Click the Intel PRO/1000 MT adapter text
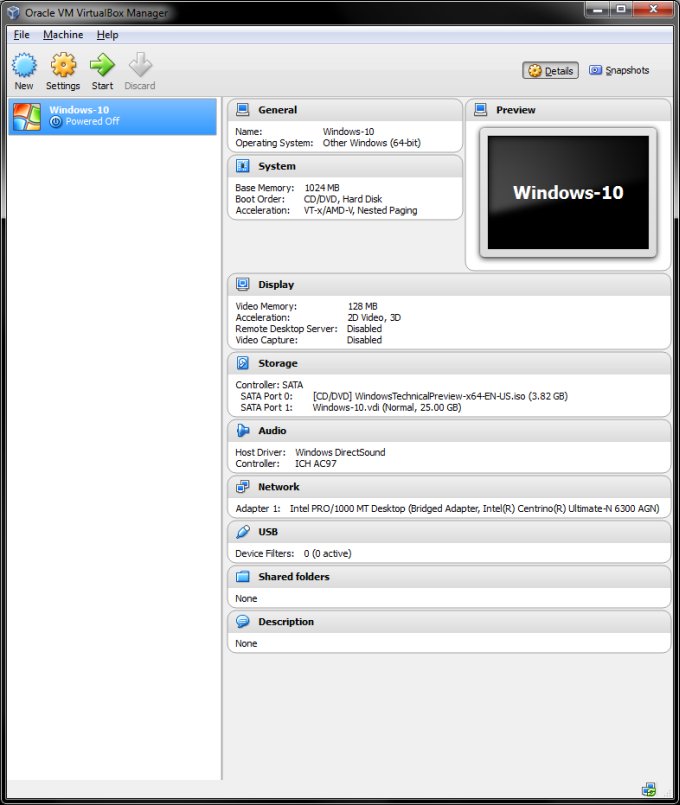The width and height of the screenshot is (680, 805). click(x=474, y=509)
